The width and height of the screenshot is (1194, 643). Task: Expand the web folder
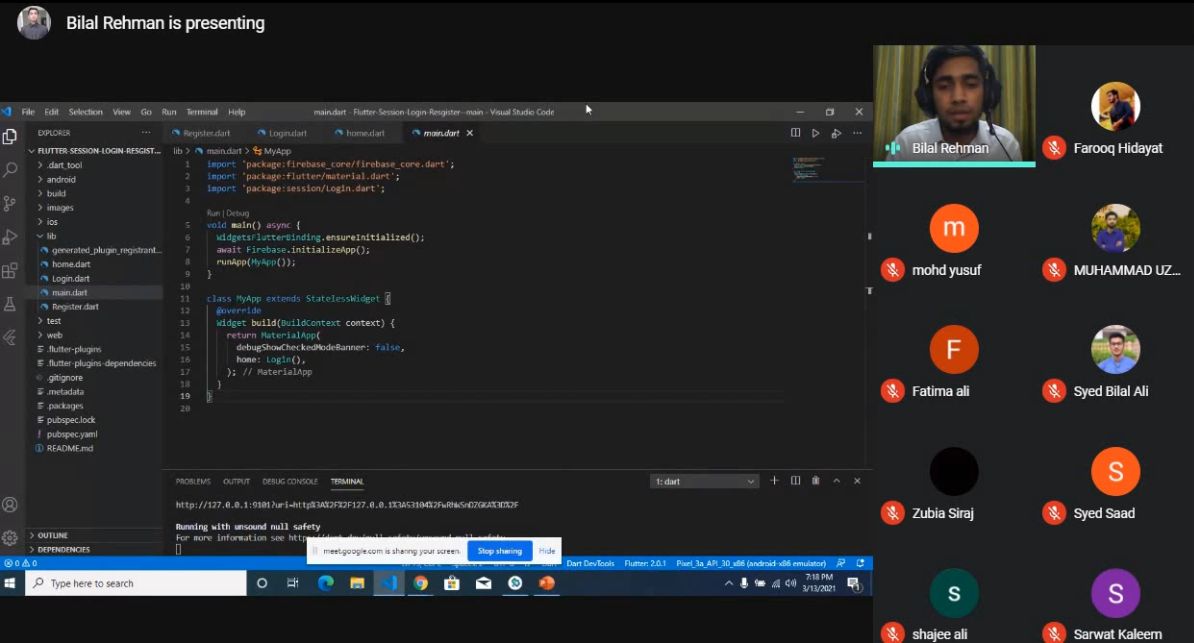[x=54, y=335]
